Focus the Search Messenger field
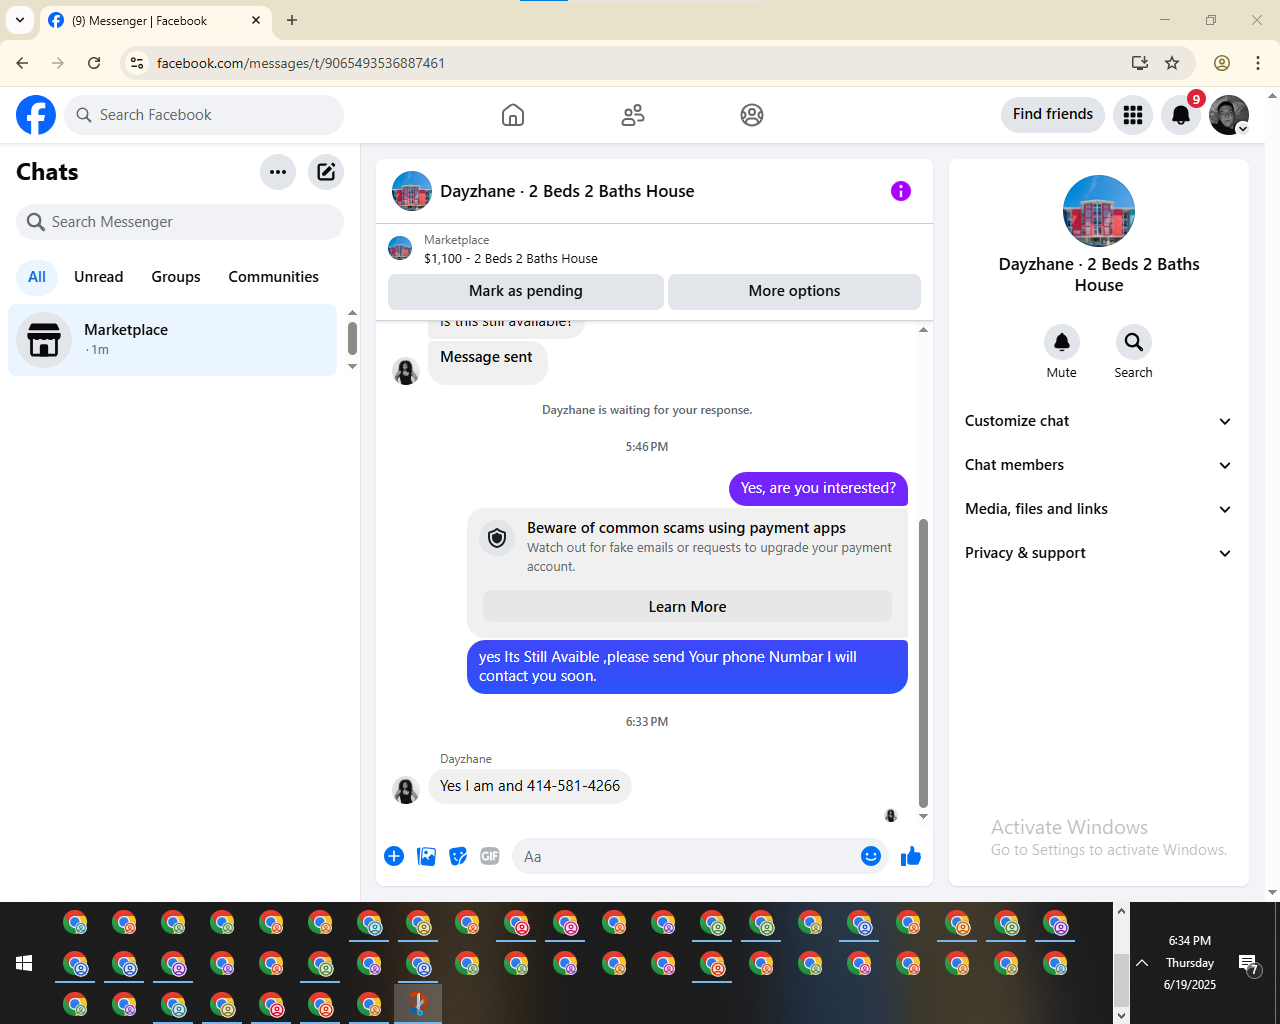Viewport: 1280px width, 1024px height. click(x=180, y=222)
